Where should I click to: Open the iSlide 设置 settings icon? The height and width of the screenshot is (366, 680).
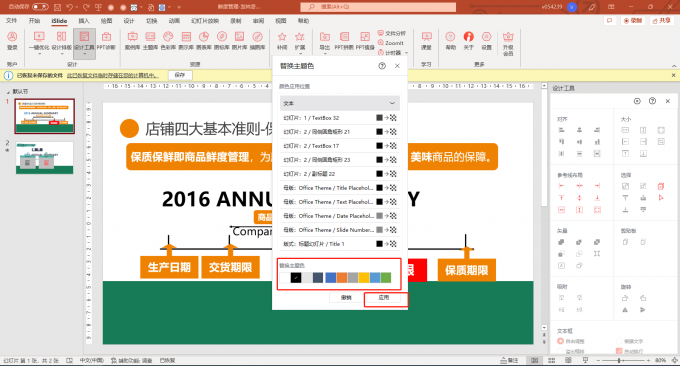pos(487,41)
